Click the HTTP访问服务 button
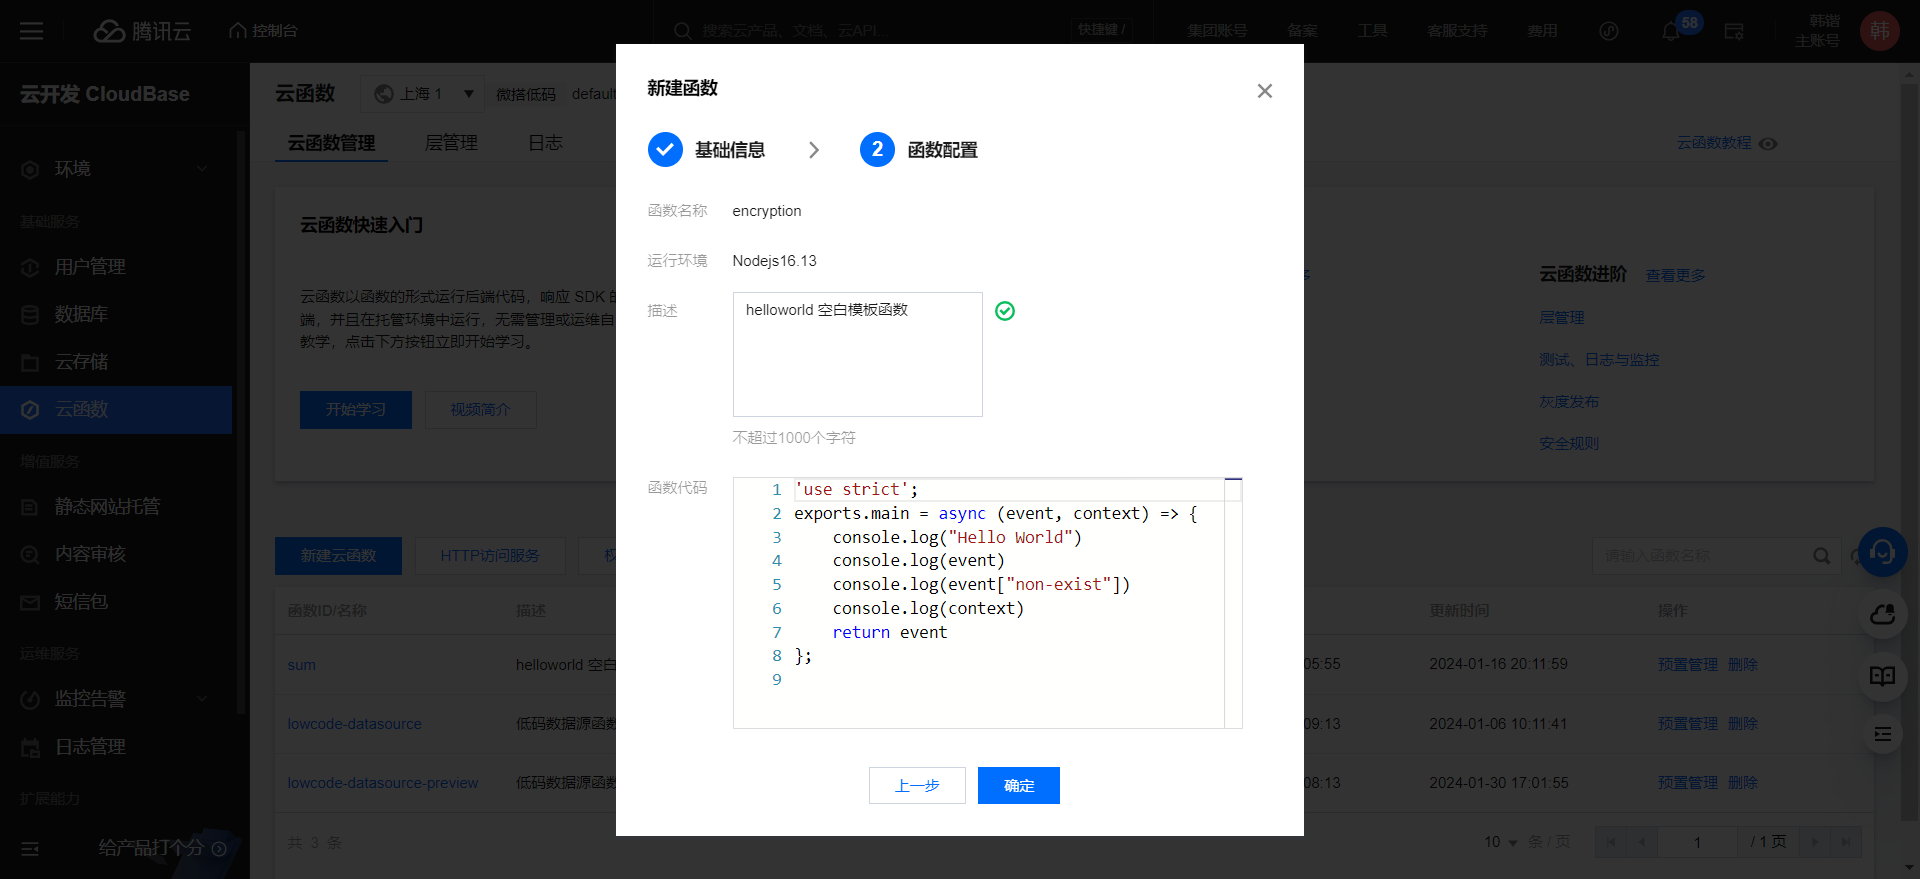Screen dimensions: 1920x879 click(x=490, y=556)
